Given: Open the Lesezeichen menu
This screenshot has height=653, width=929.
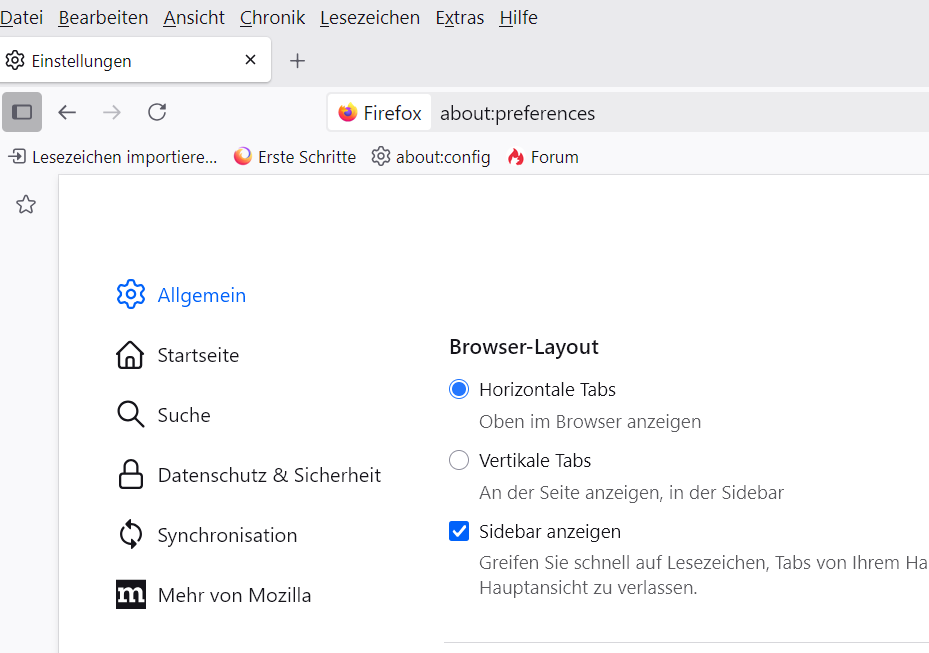Looking at the screenshot, I should tap(369, 17).
